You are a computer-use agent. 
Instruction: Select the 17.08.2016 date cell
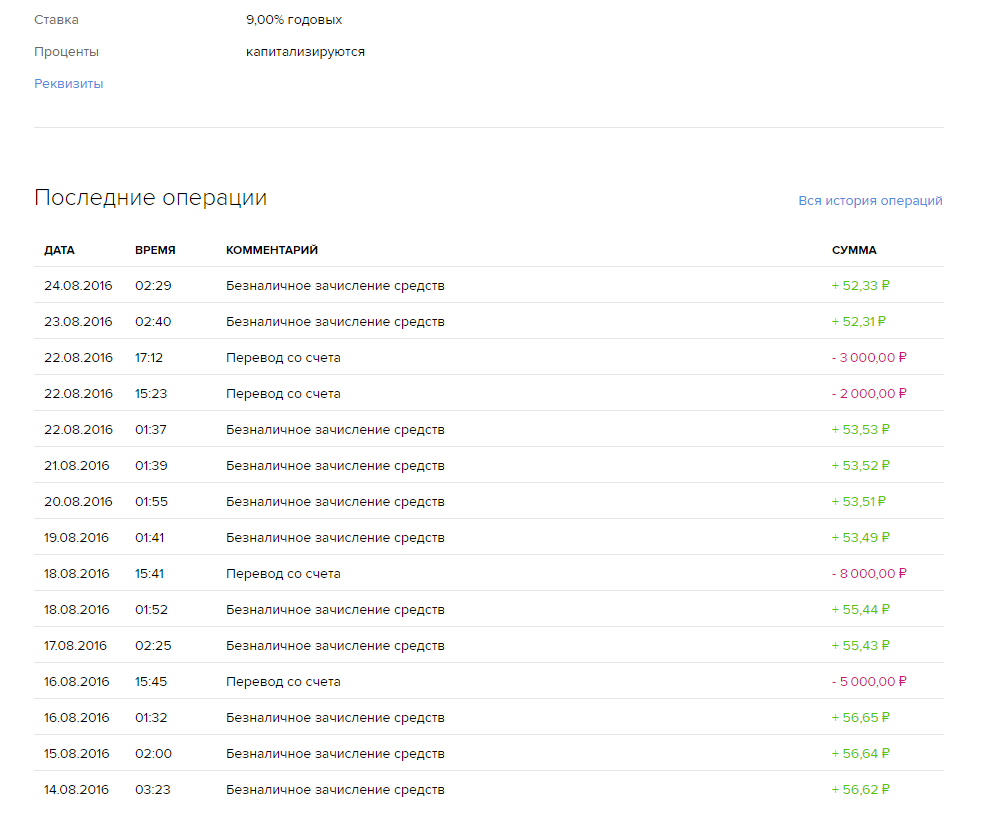point(76,646)
